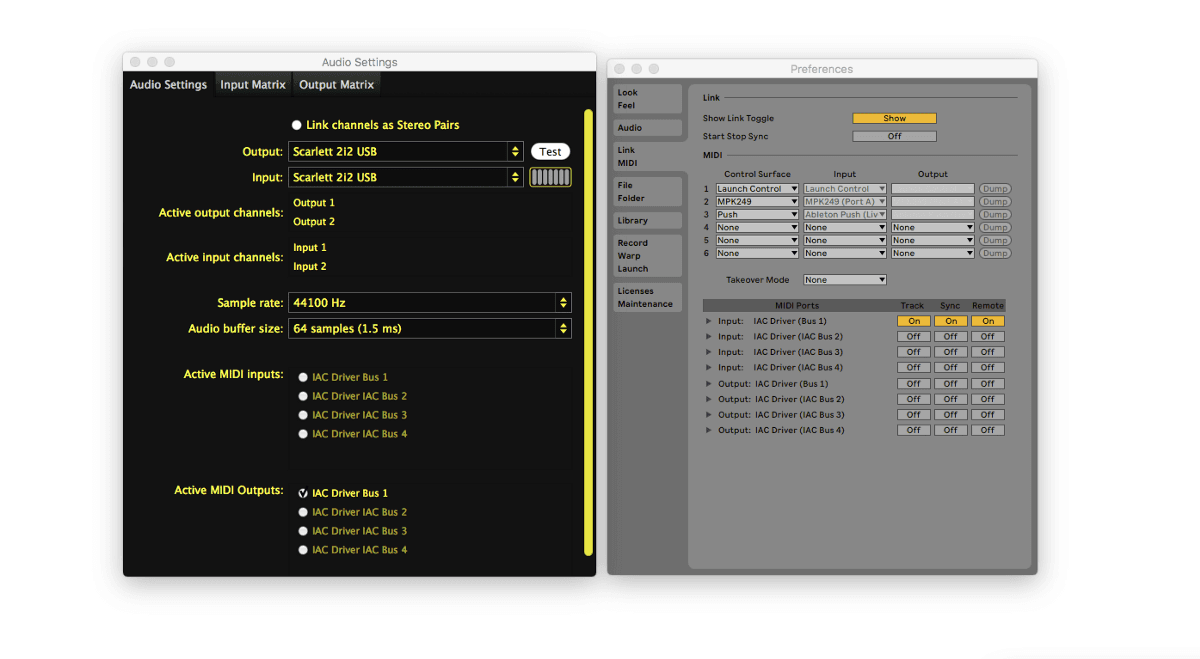
Task: Click the input level meter next to Test
Action: click(551, 176)
